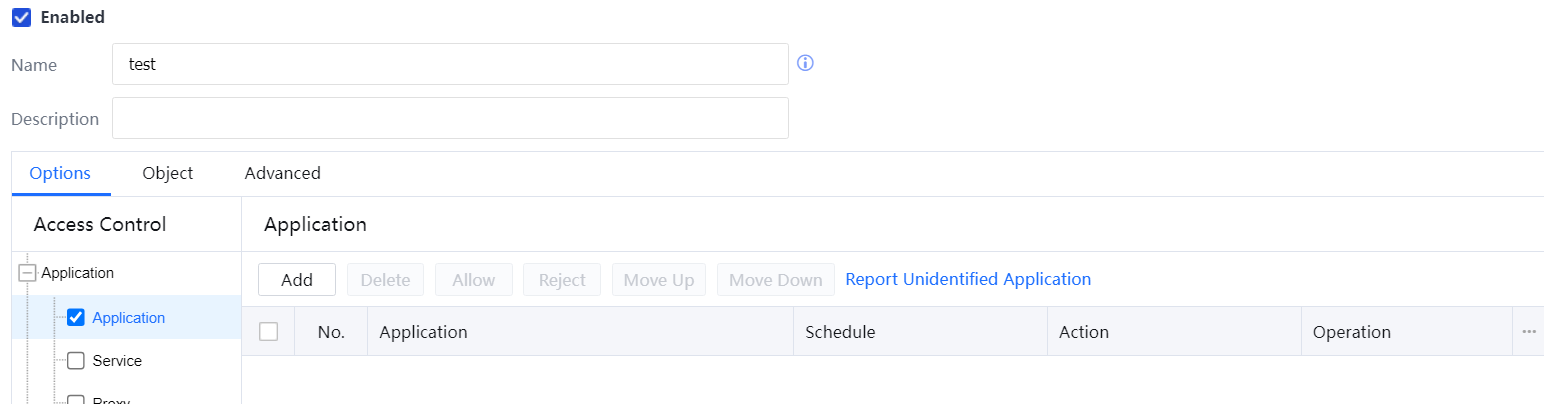The width and height of the screenshot is (1553, 404).
Task: Tick the select-all checkbox in table header
Action: (268, 332)
